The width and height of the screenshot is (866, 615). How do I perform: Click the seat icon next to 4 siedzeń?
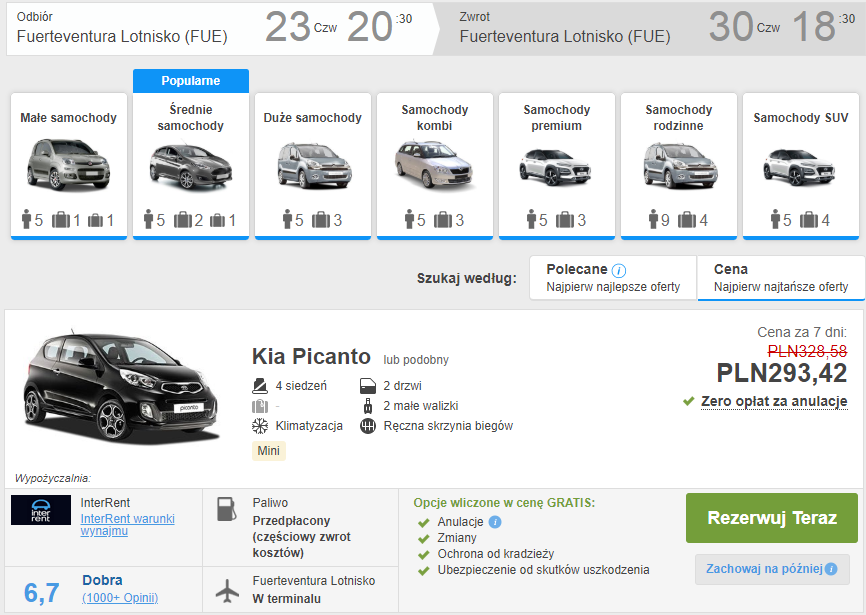point(260,385)
